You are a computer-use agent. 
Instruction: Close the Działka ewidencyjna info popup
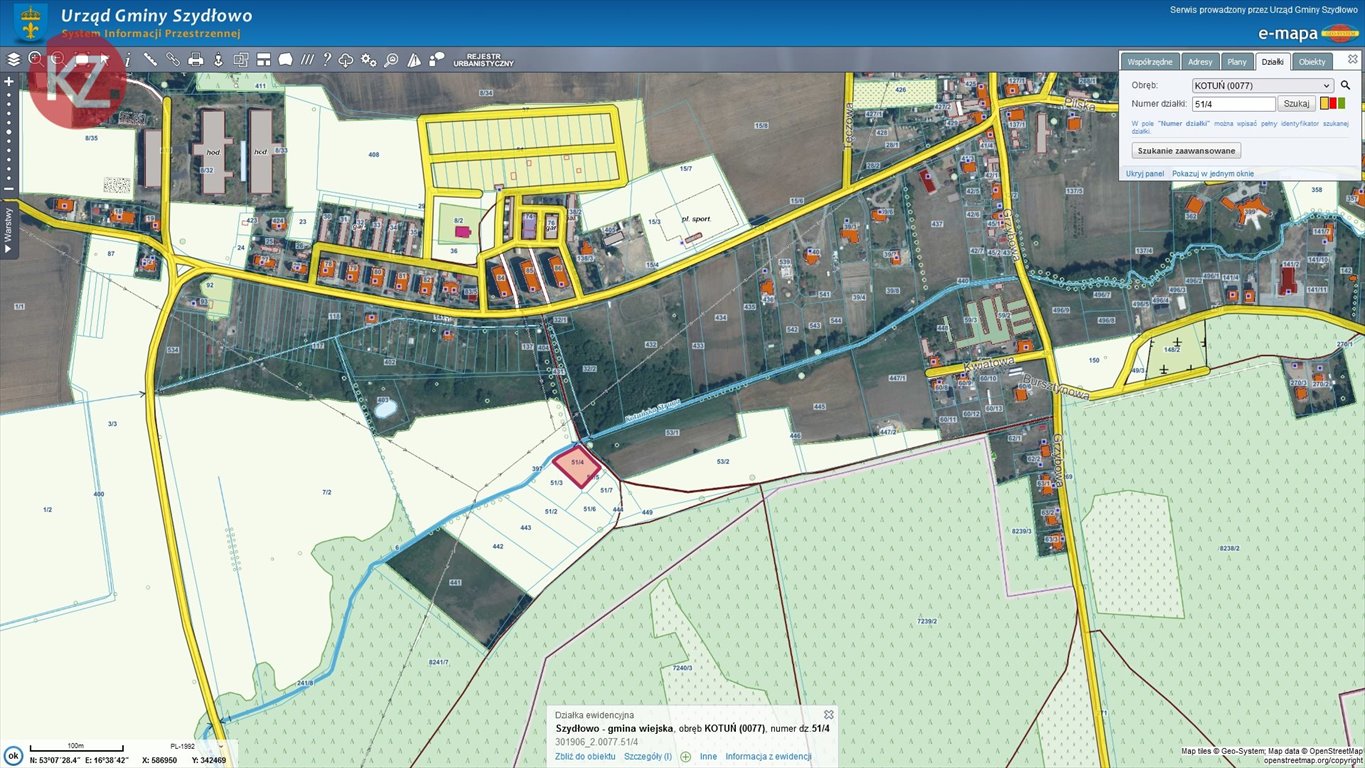pyautogui.click(x=828, y=714)
